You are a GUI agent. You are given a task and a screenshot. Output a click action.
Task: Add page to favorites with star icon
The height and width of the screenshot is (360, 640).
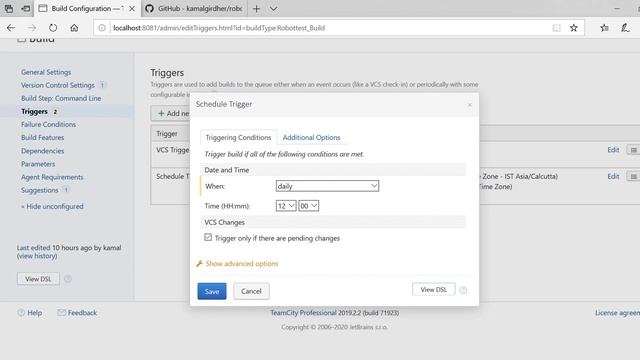pos(573,28)
